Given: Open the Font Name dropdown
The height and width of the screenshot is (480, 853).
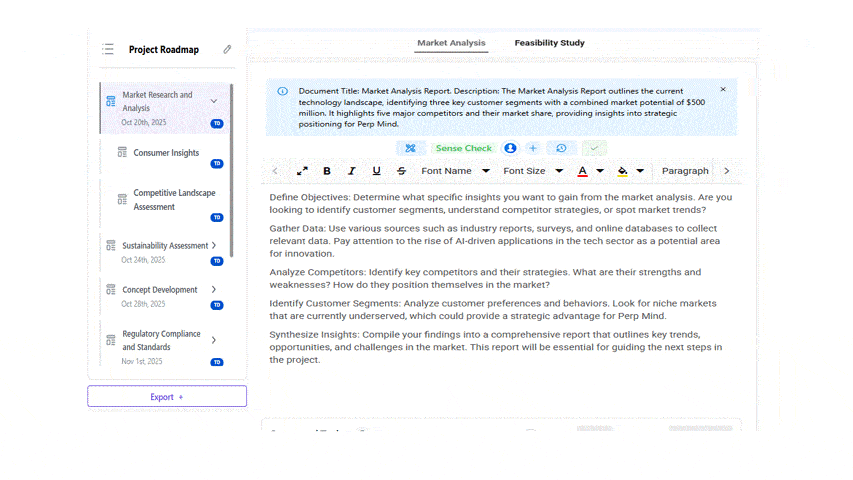Looking at the screenshot, I should [x=455, y=171].
